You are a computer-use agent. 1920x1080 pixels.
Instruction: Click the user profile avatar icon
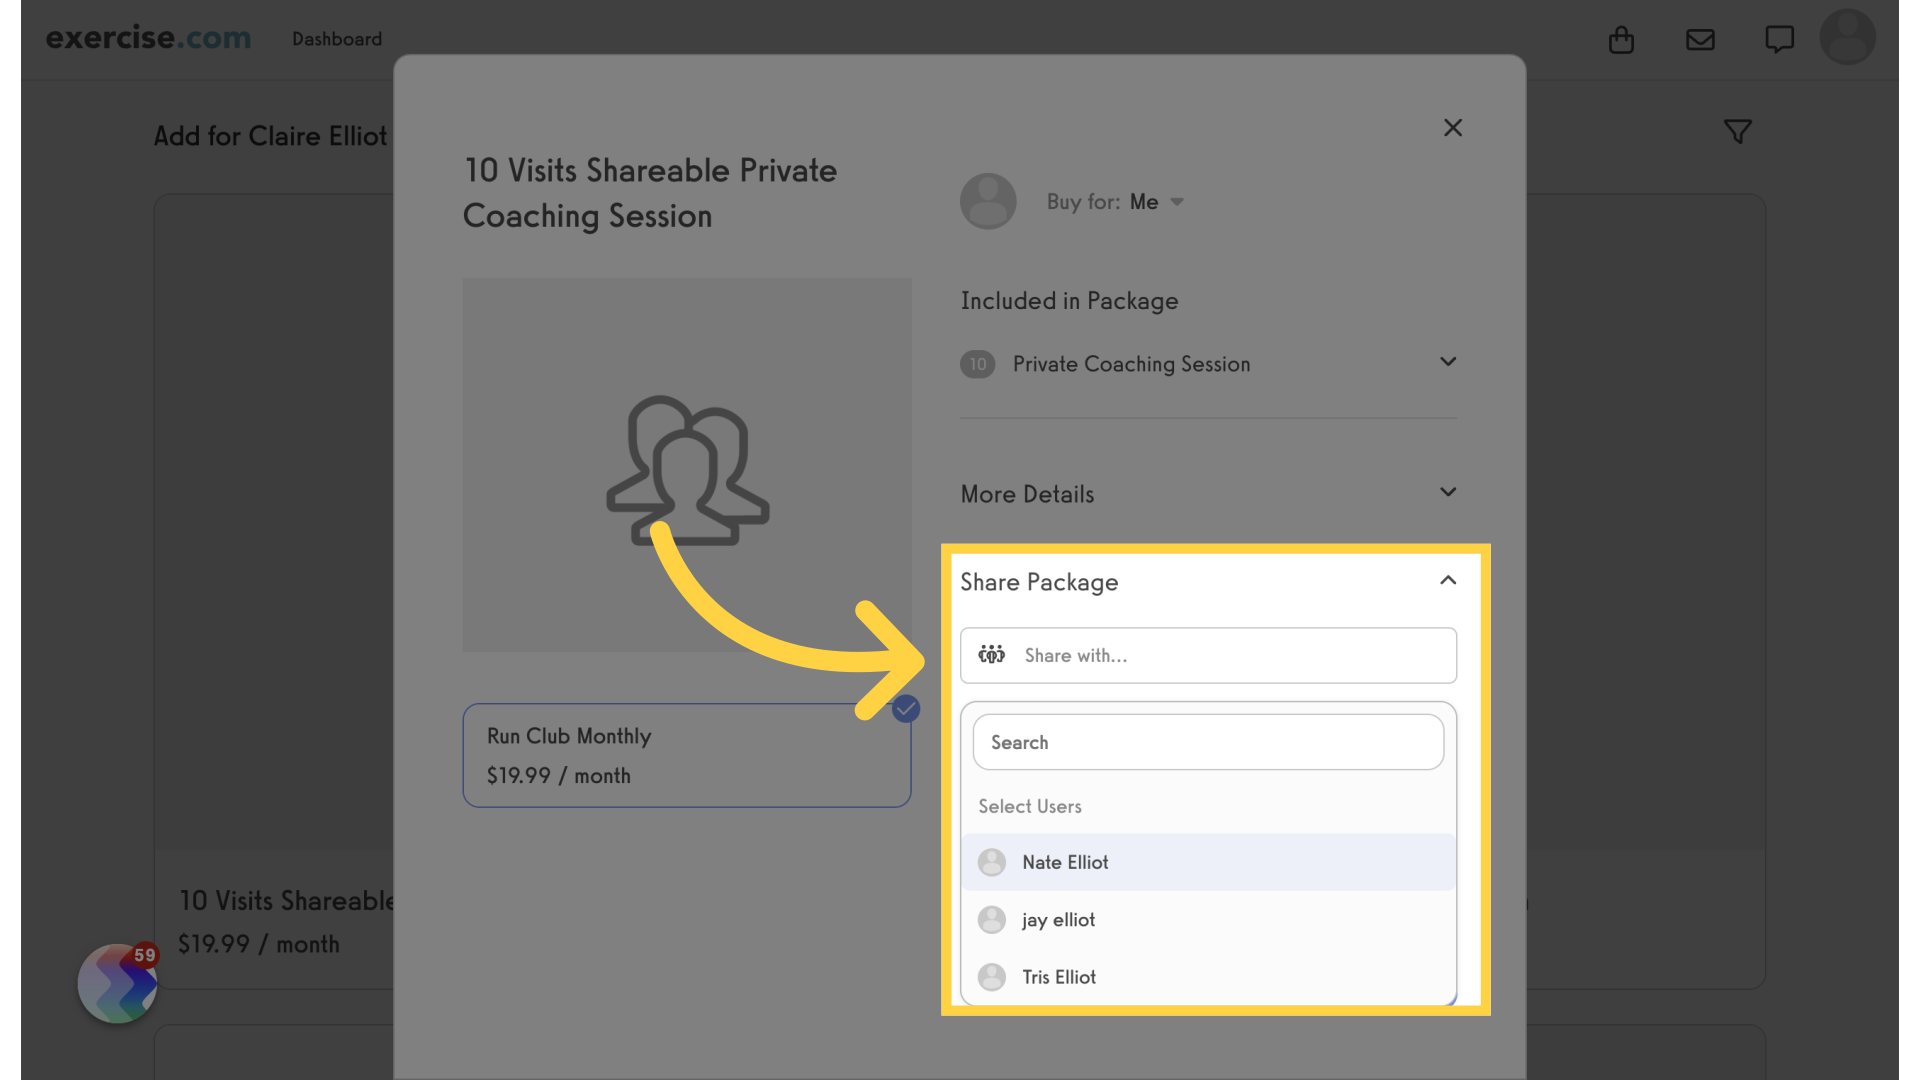[1847, 38]
